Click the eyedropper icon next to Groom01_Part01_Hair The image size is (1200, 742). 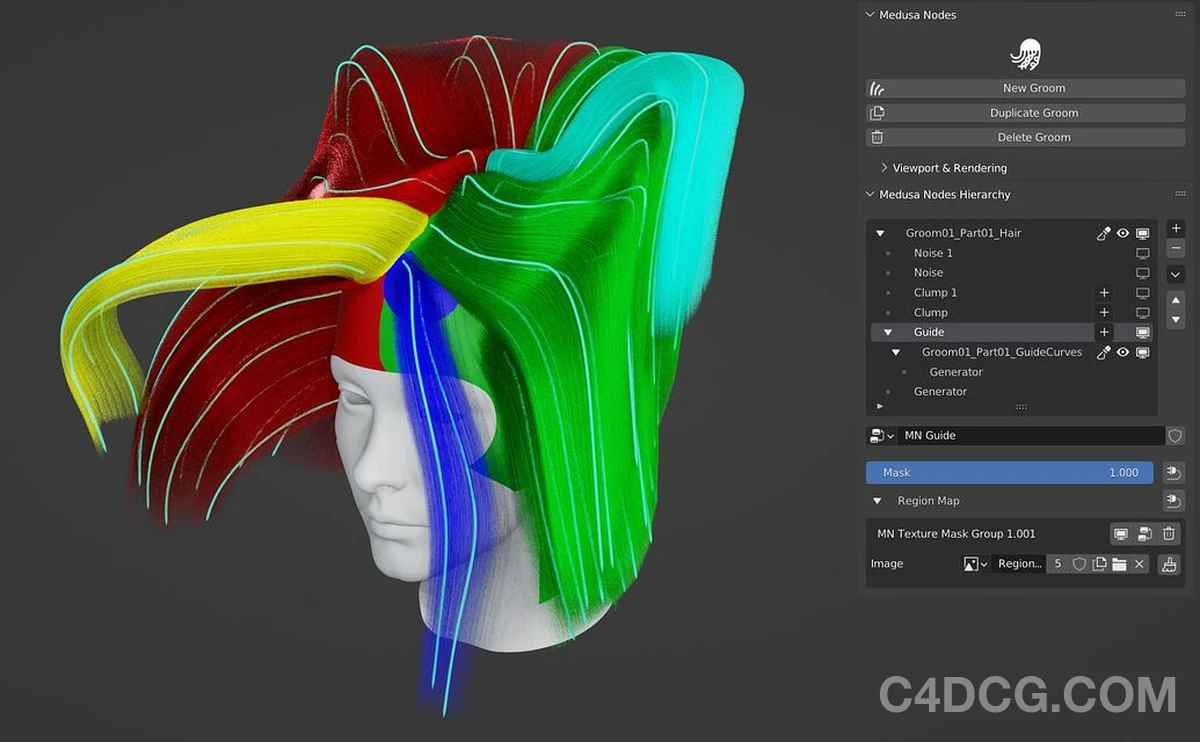click(1103, 232)
